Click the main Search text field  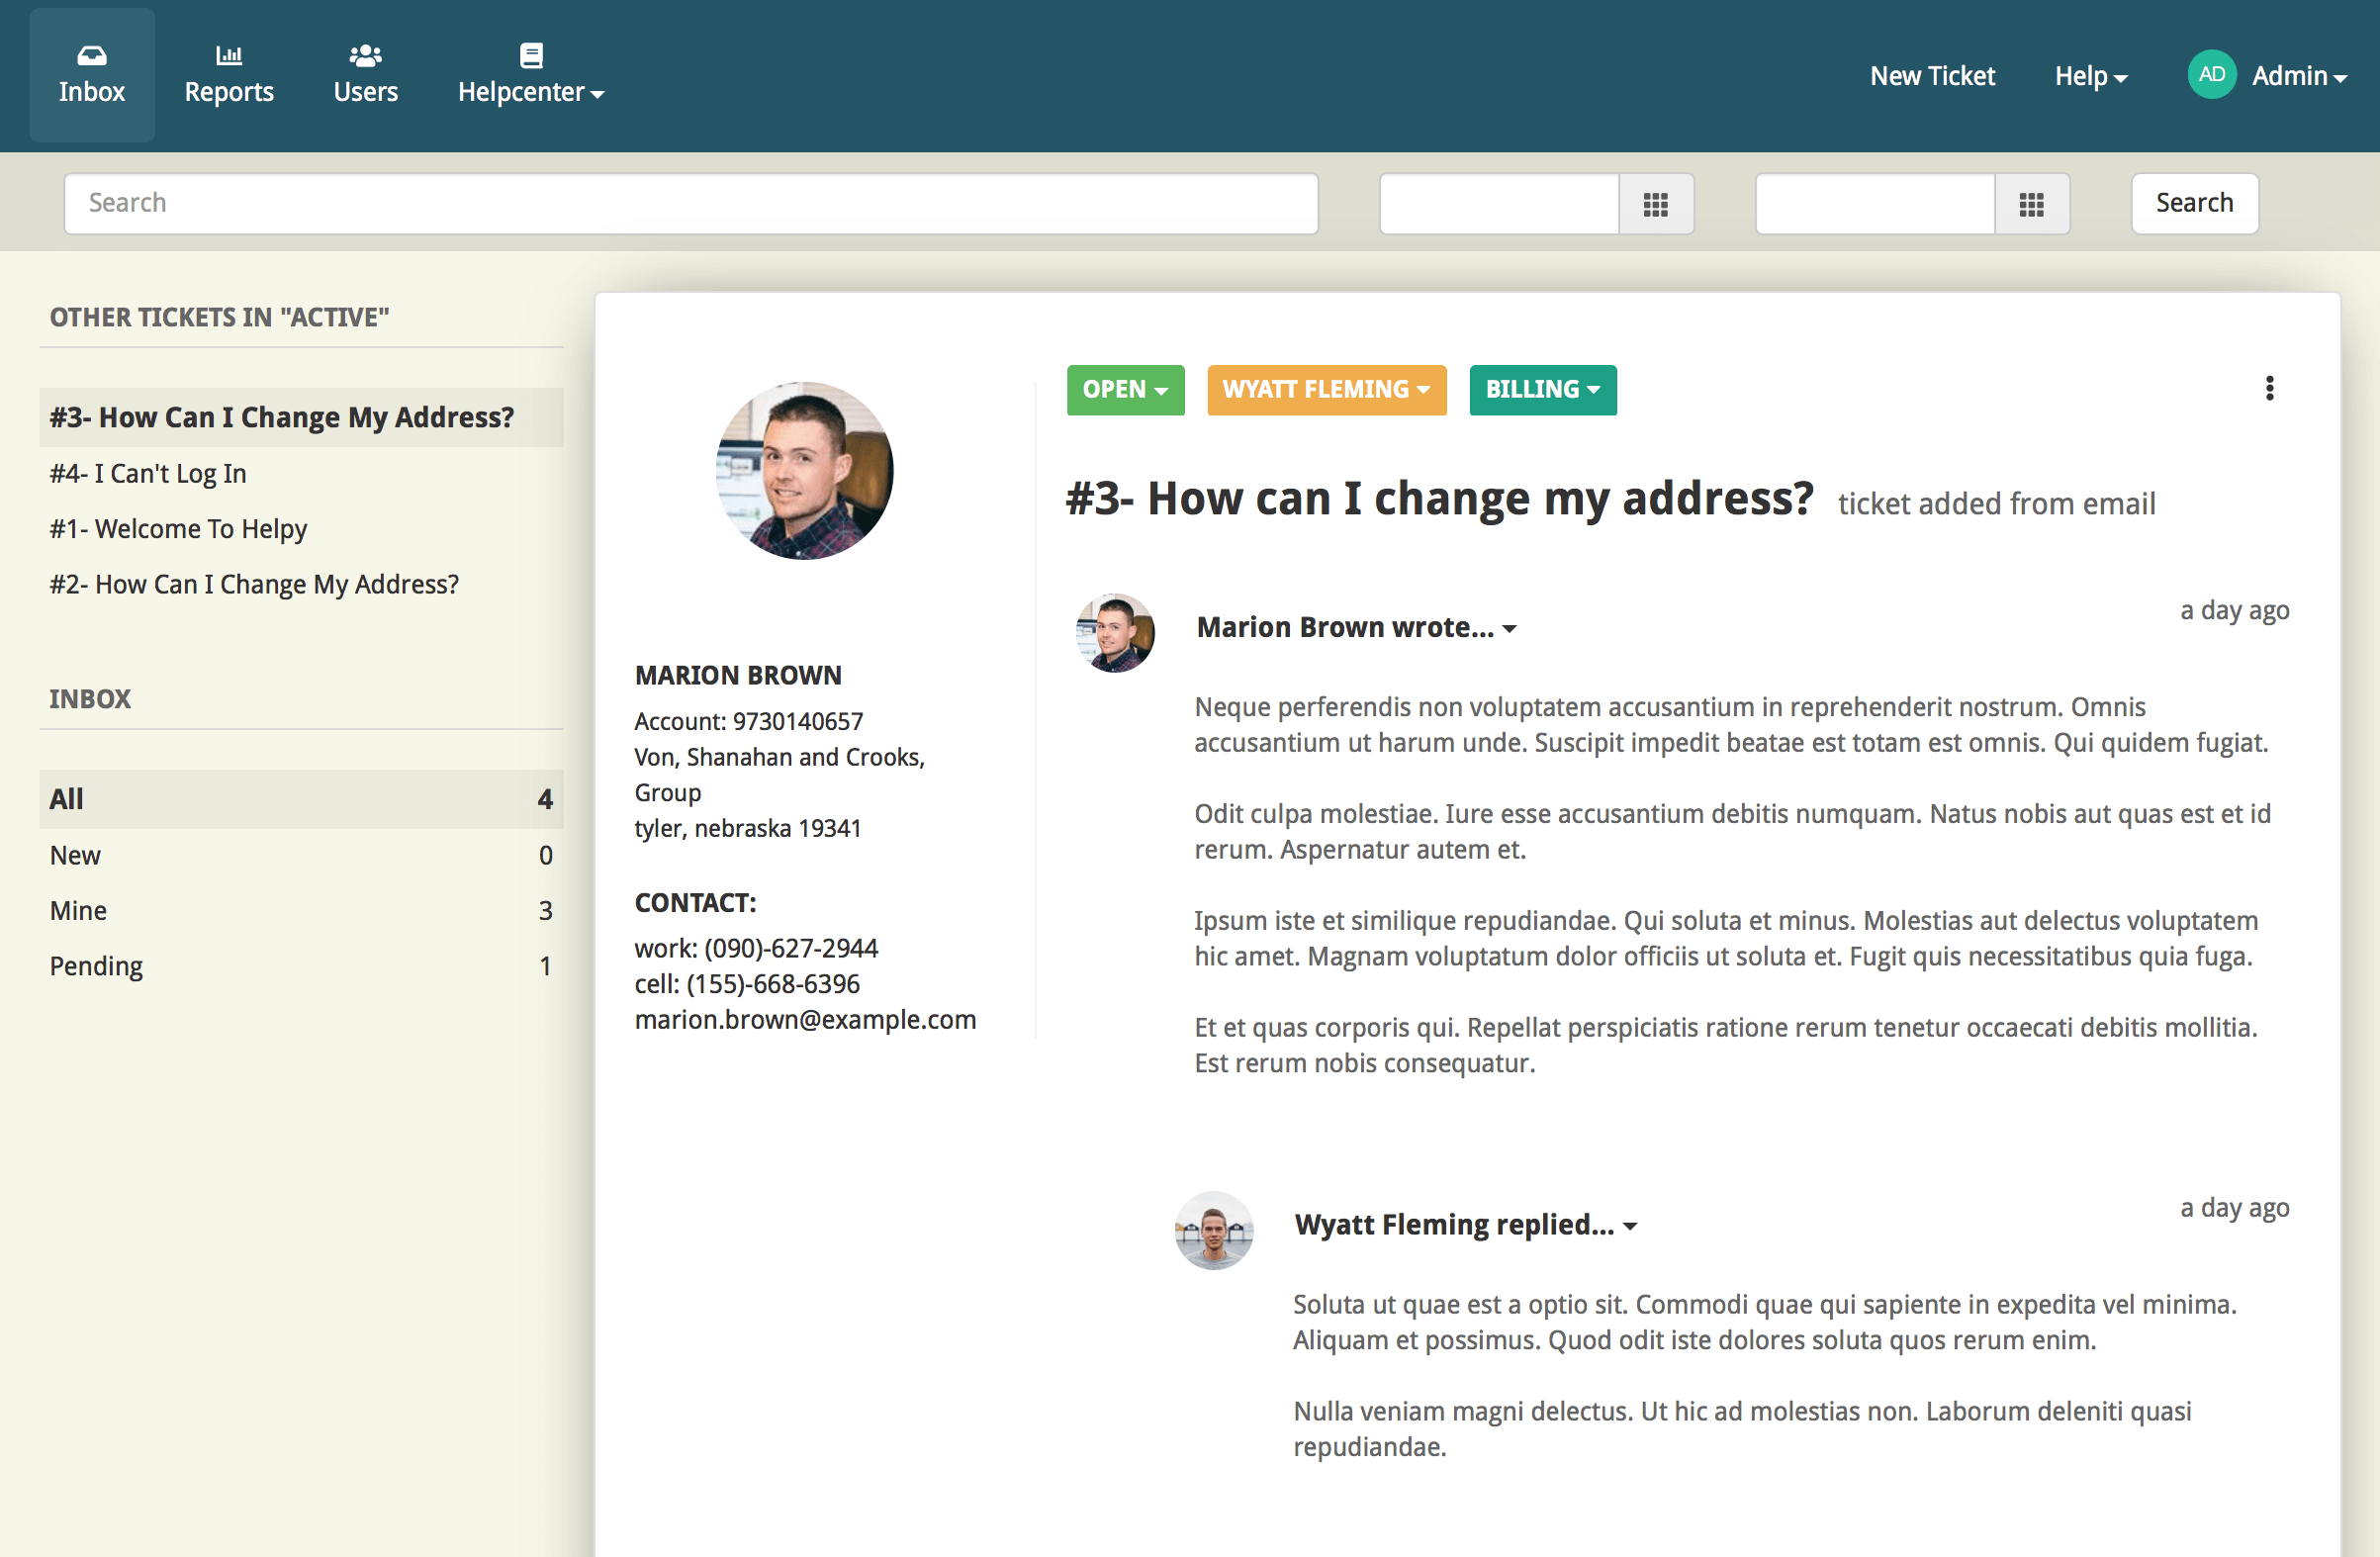click(690, 204)
